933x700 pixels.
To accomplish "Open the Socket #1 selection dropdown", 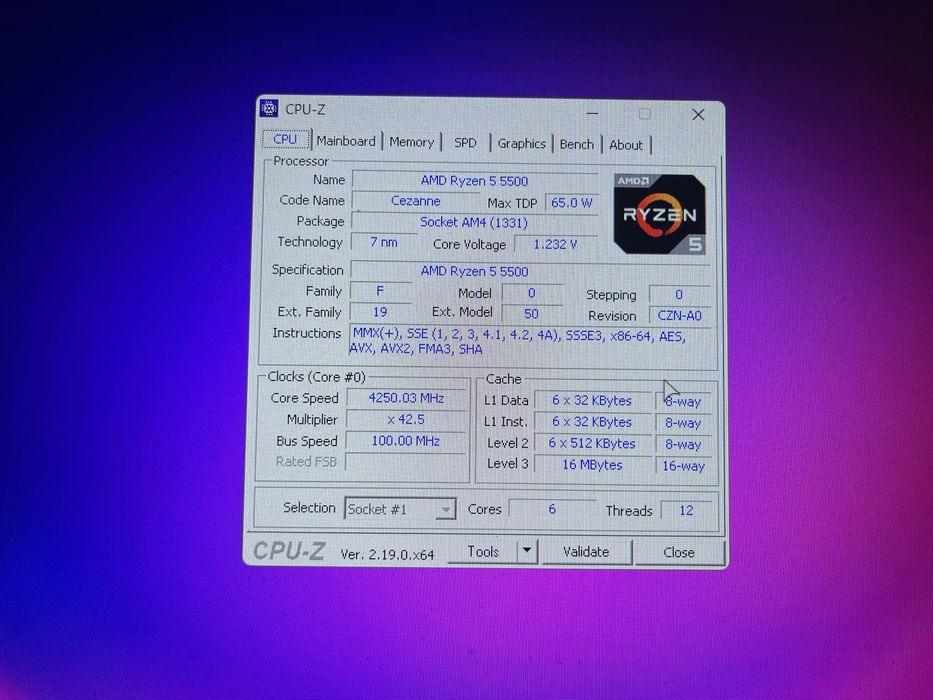I will (400, 509).
